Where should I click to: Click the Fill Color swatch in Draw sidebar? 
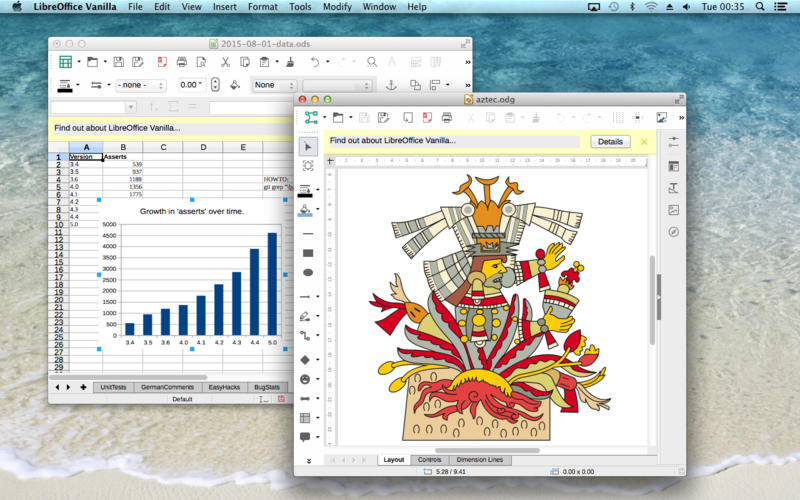[305, 210]
